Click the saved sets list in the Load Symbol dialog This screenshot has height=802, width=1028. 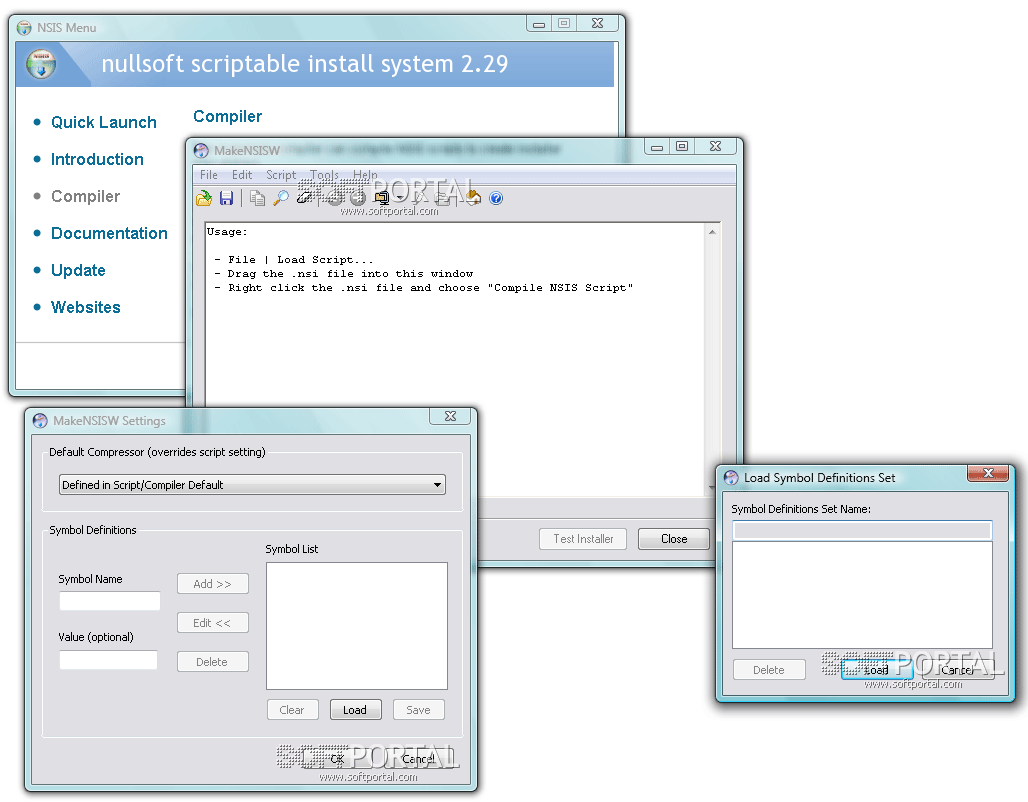(x=862, y=594)
